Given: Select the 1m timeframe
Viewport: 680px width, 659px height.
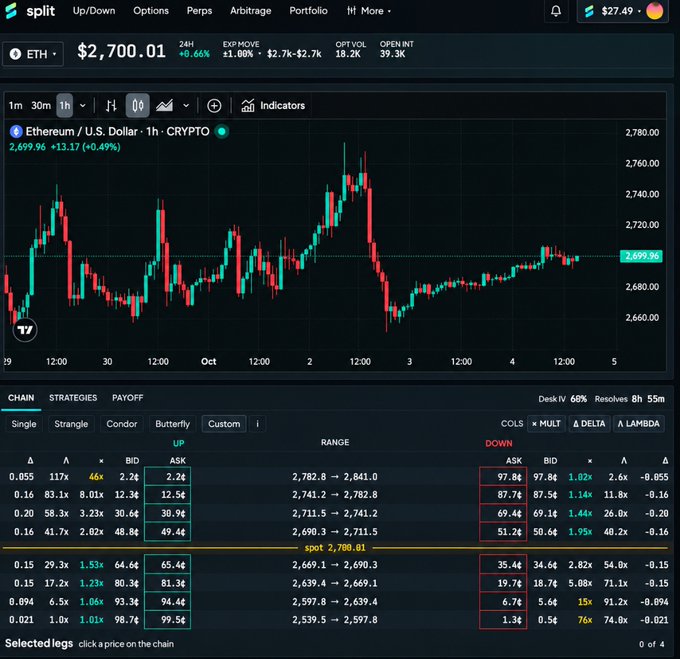Looking at the screenshot, I should (16, 105).
